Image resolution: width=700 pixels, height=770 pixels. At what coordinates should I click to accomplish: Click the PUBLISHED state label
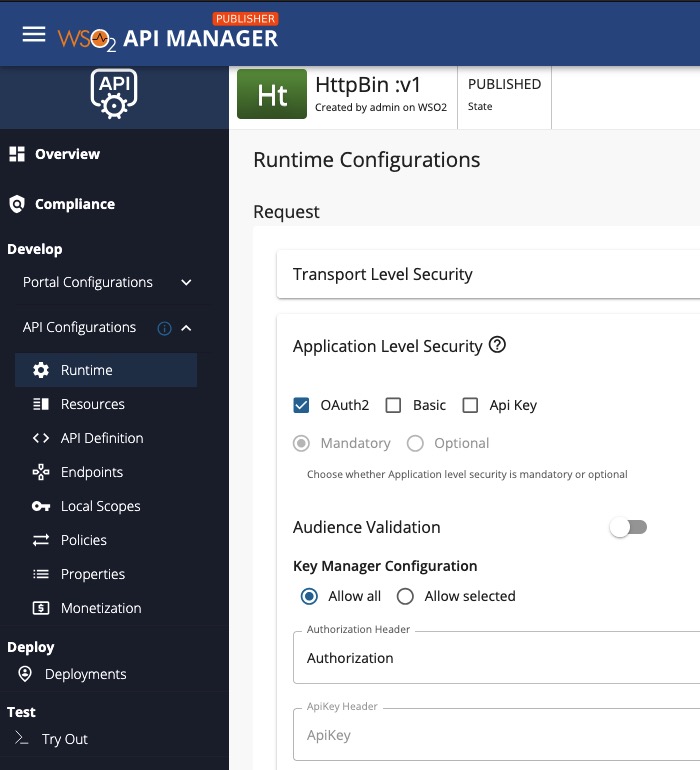(504, 84)
